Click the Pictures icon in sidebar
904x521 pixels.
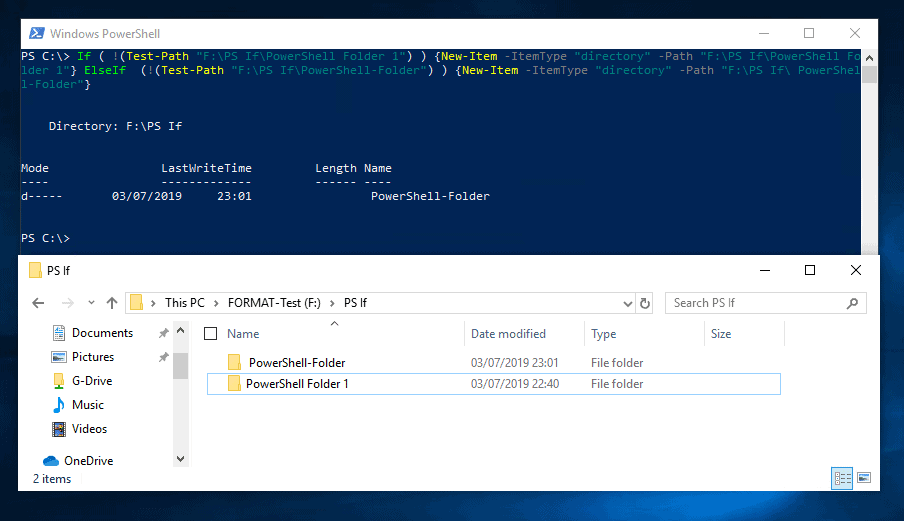(59, 357)
